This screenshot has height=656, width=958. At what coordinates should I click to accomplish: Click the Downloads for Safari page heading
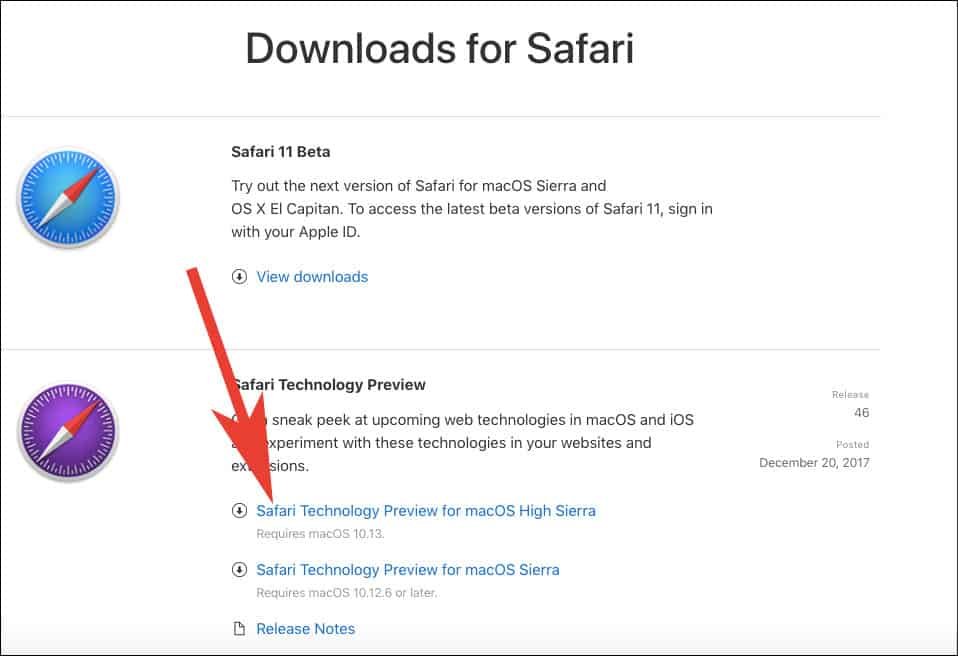point(440,48)
